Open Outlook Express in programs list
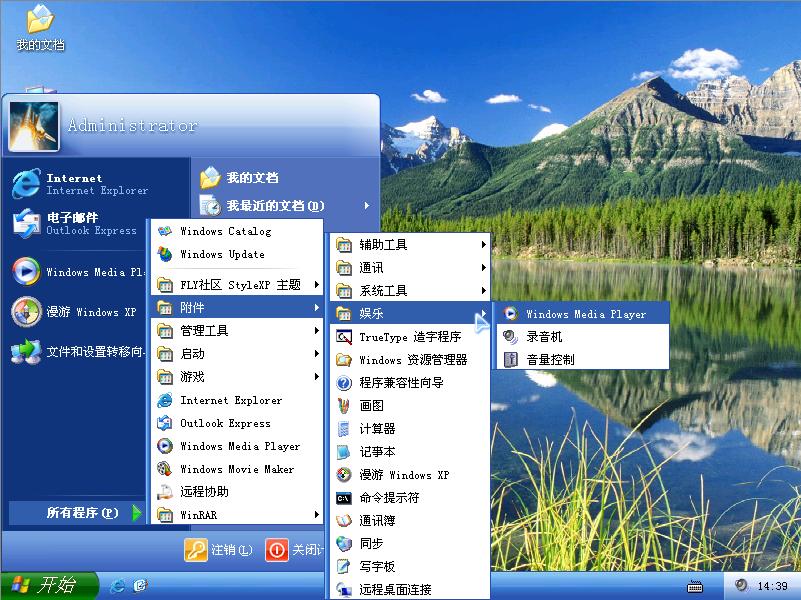The width and height of the screenshot is (801, 600). [237, 423]
